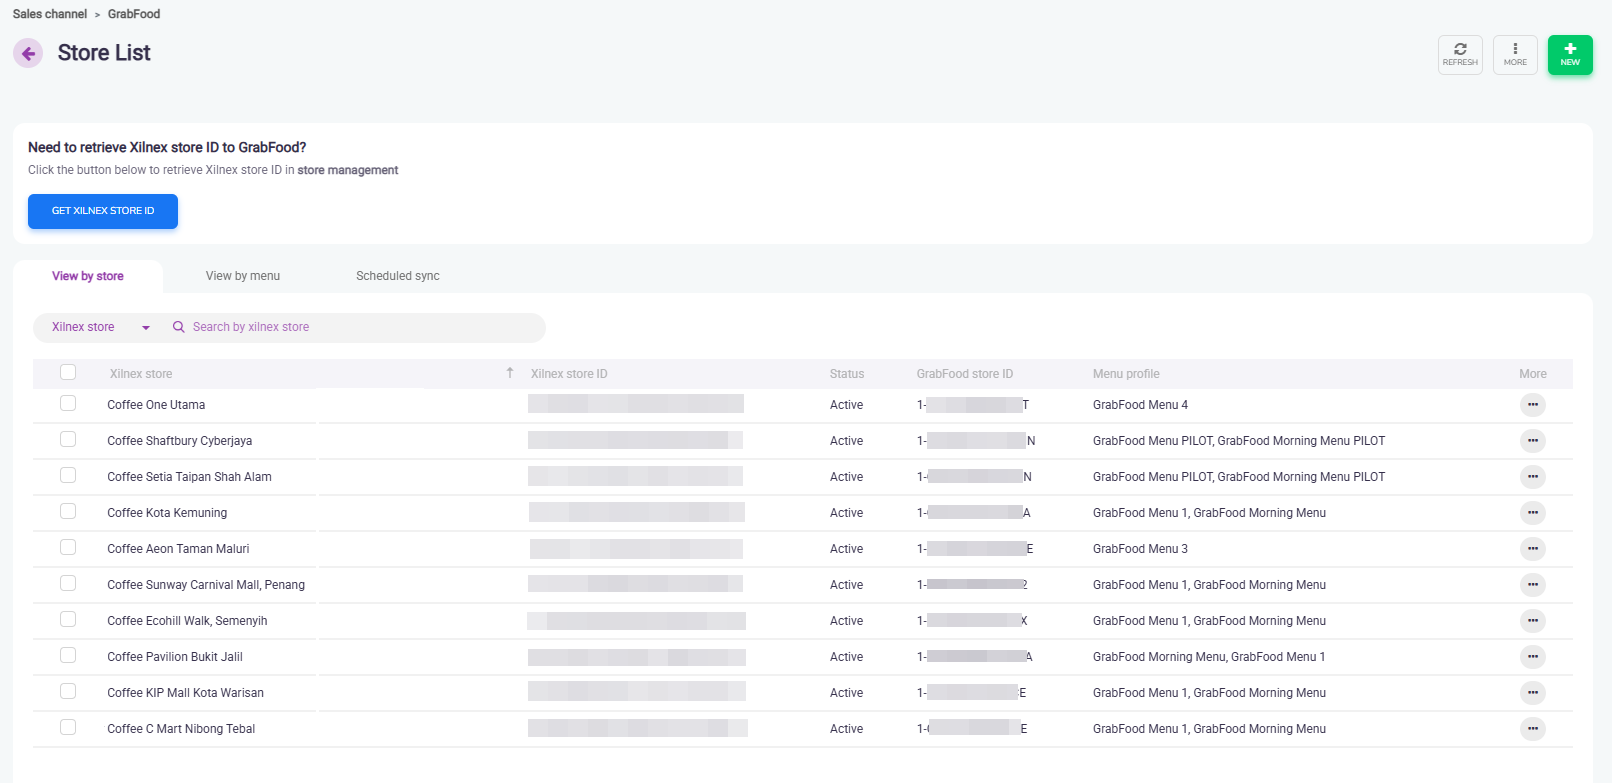Open the More options menu at top
This screenshot has width=1612, height=783.
point(1515,55)
